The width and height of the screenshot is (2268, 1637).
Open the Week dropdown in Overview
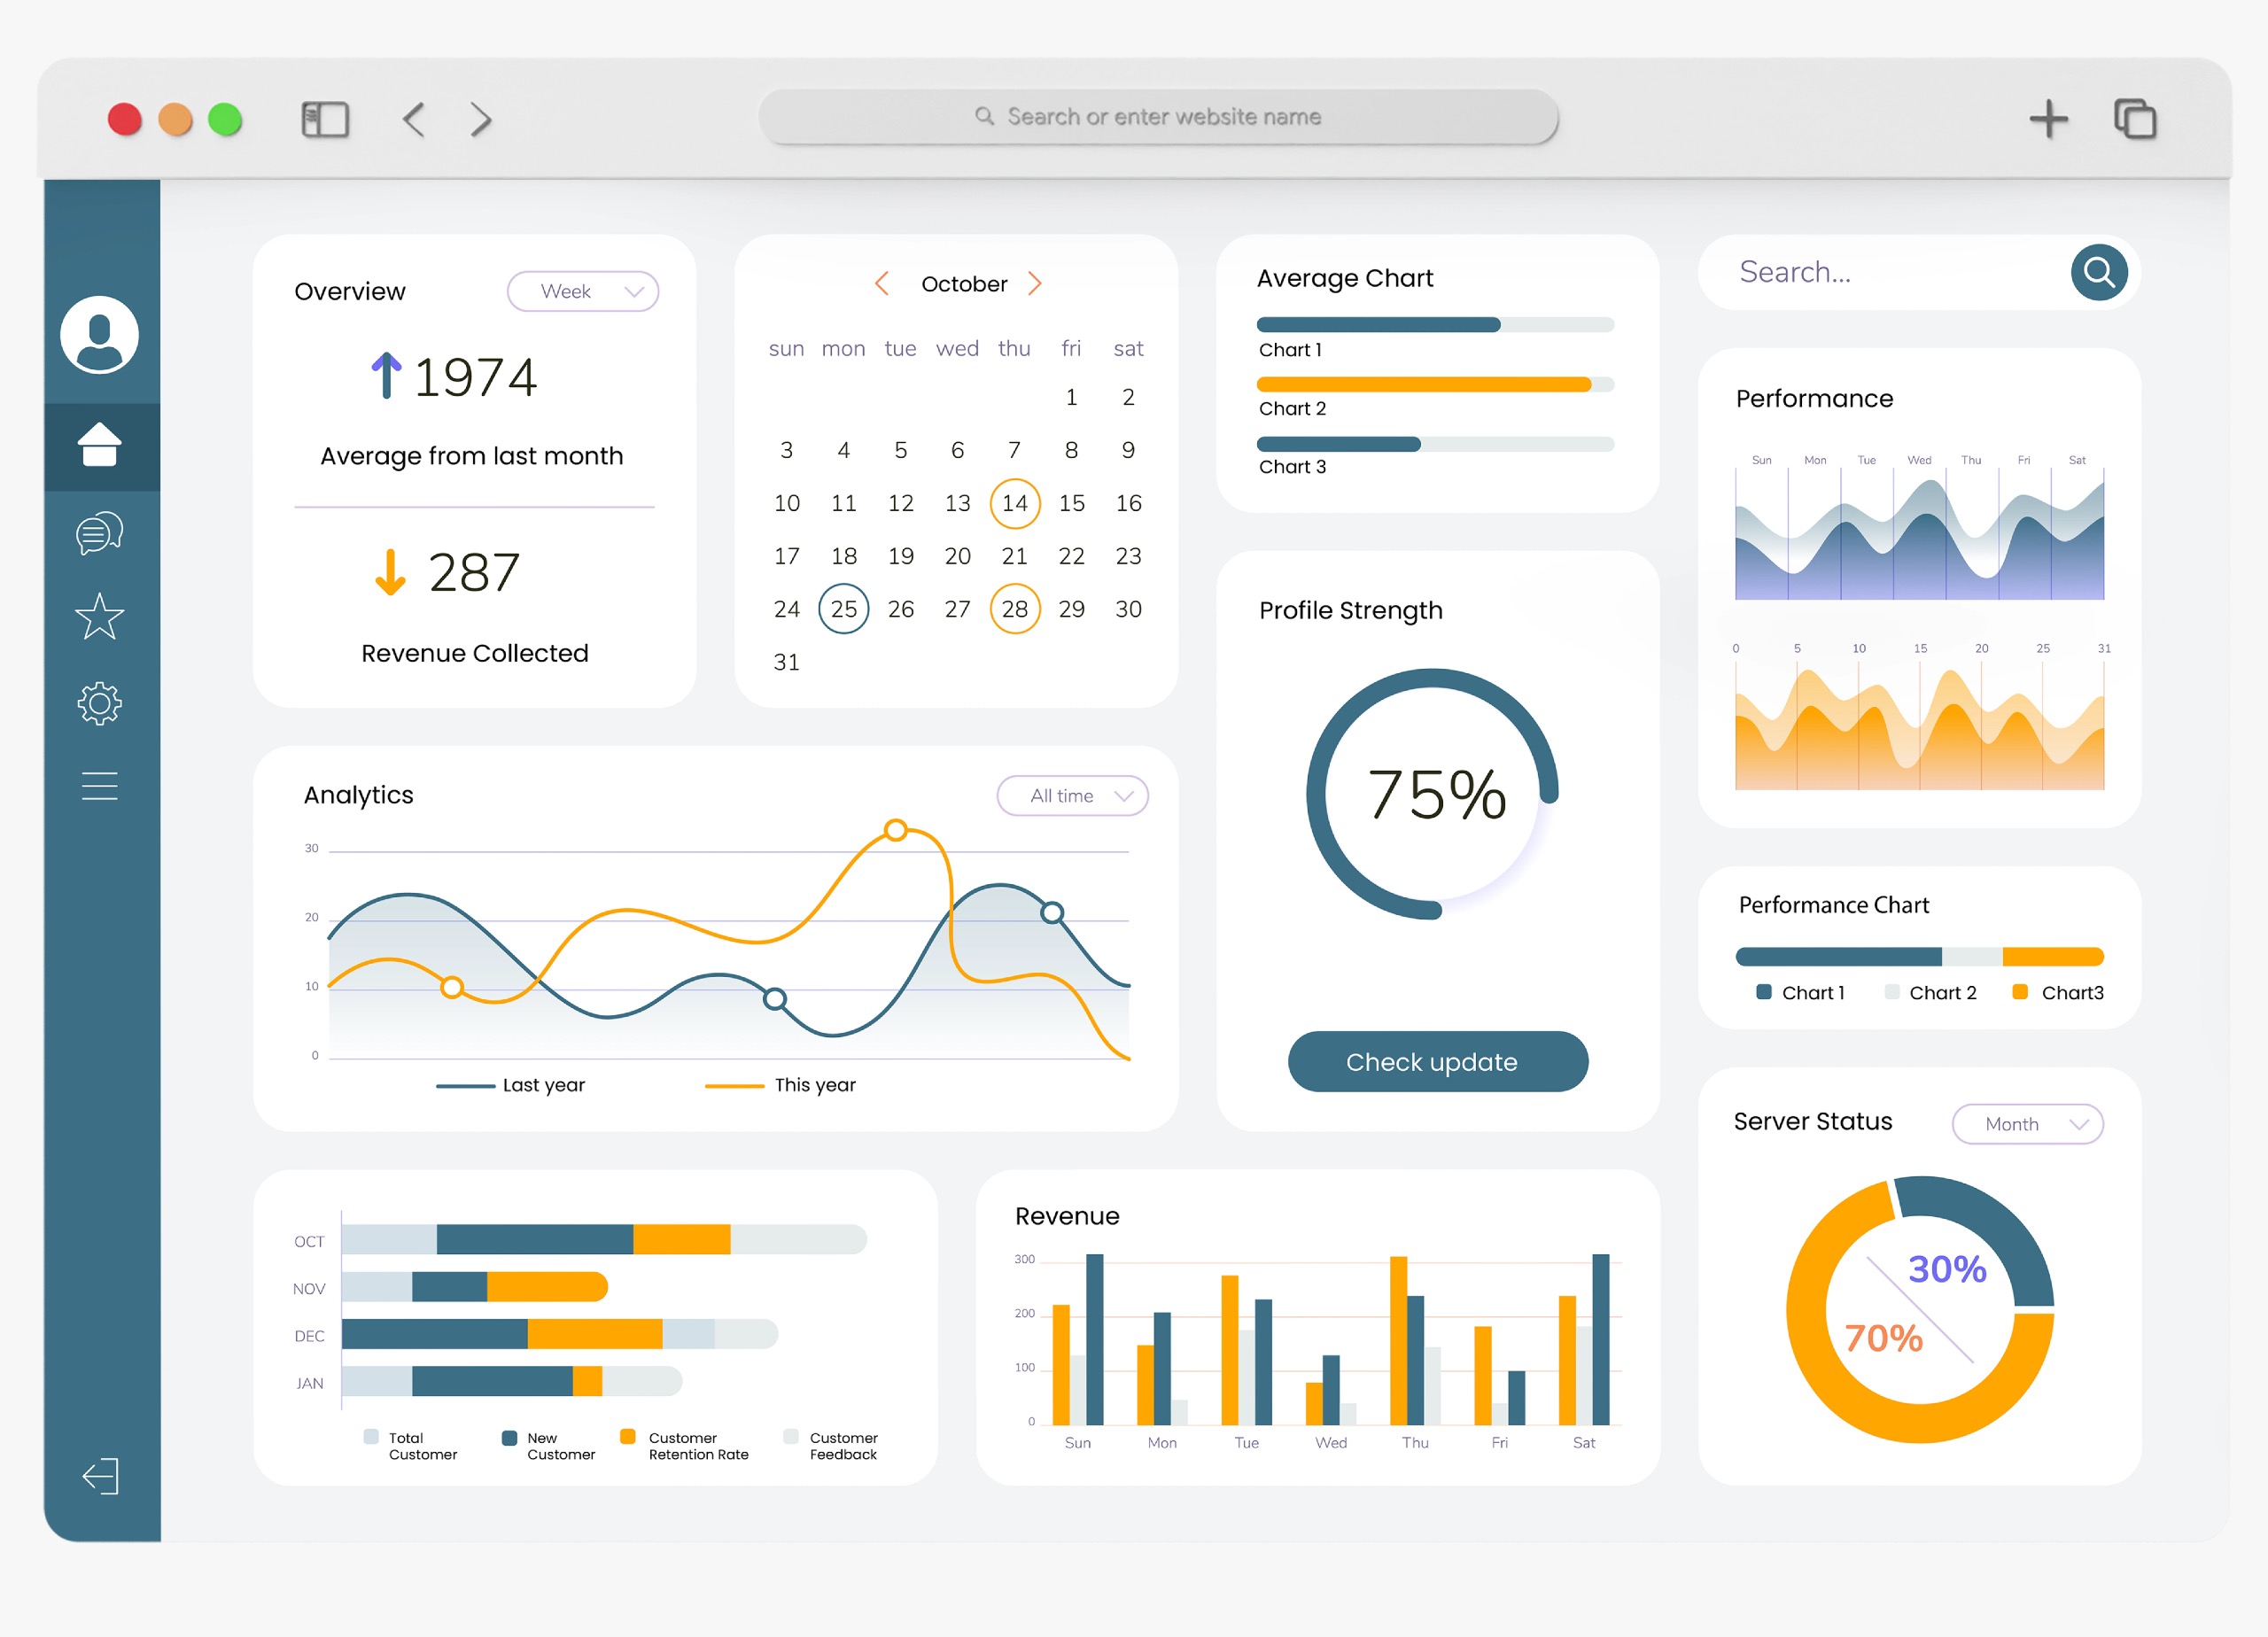[x=583, y=291]
